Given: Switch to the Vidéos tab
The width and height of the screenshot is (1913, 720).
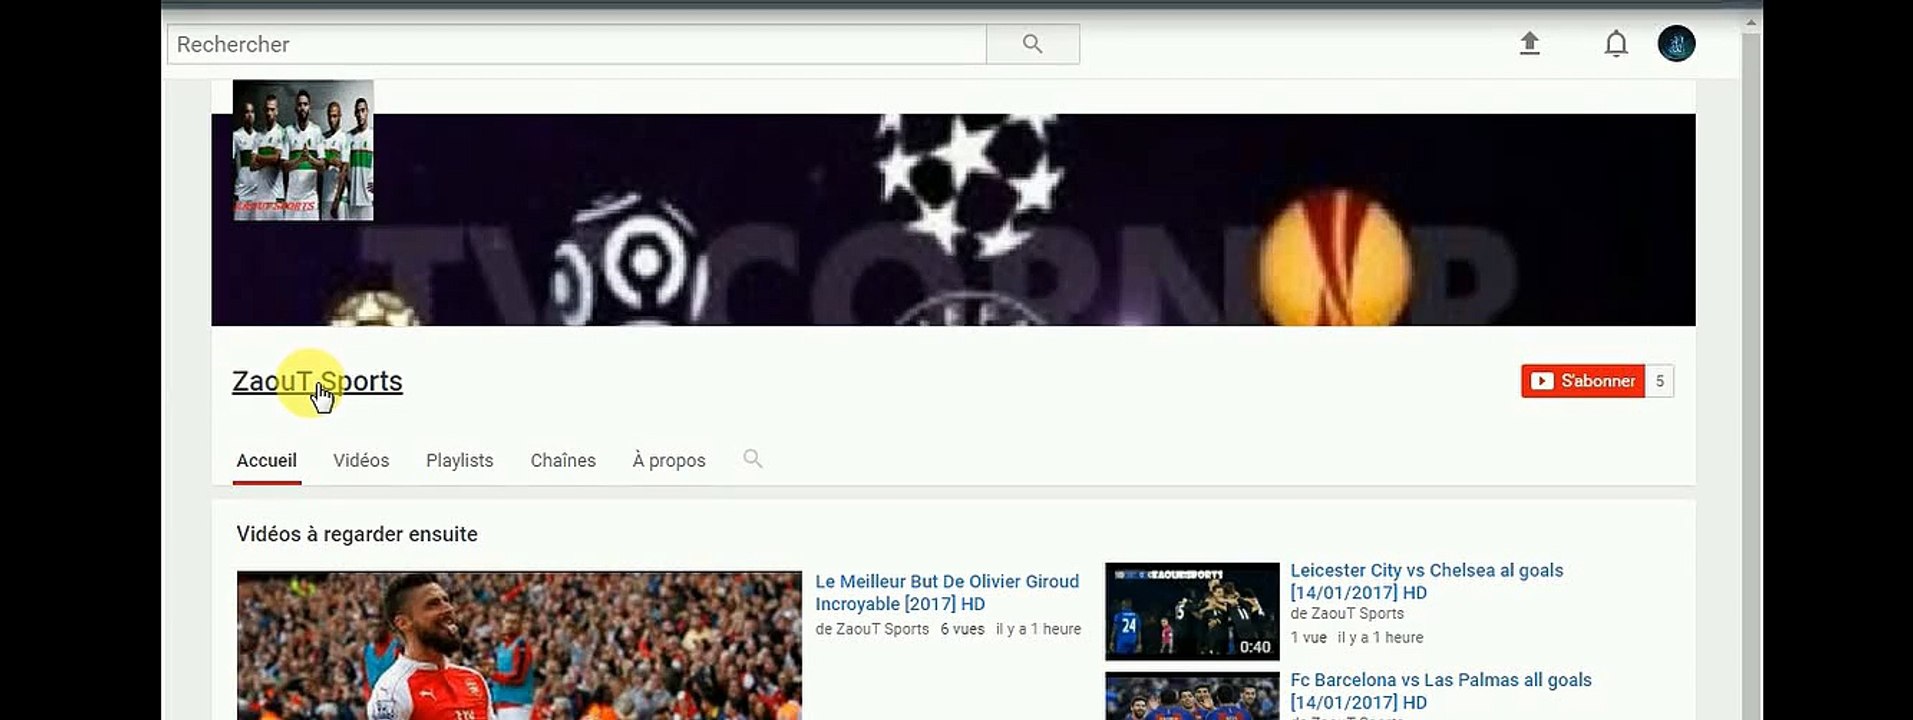Looking at the screenshot, I should point(361,461).
